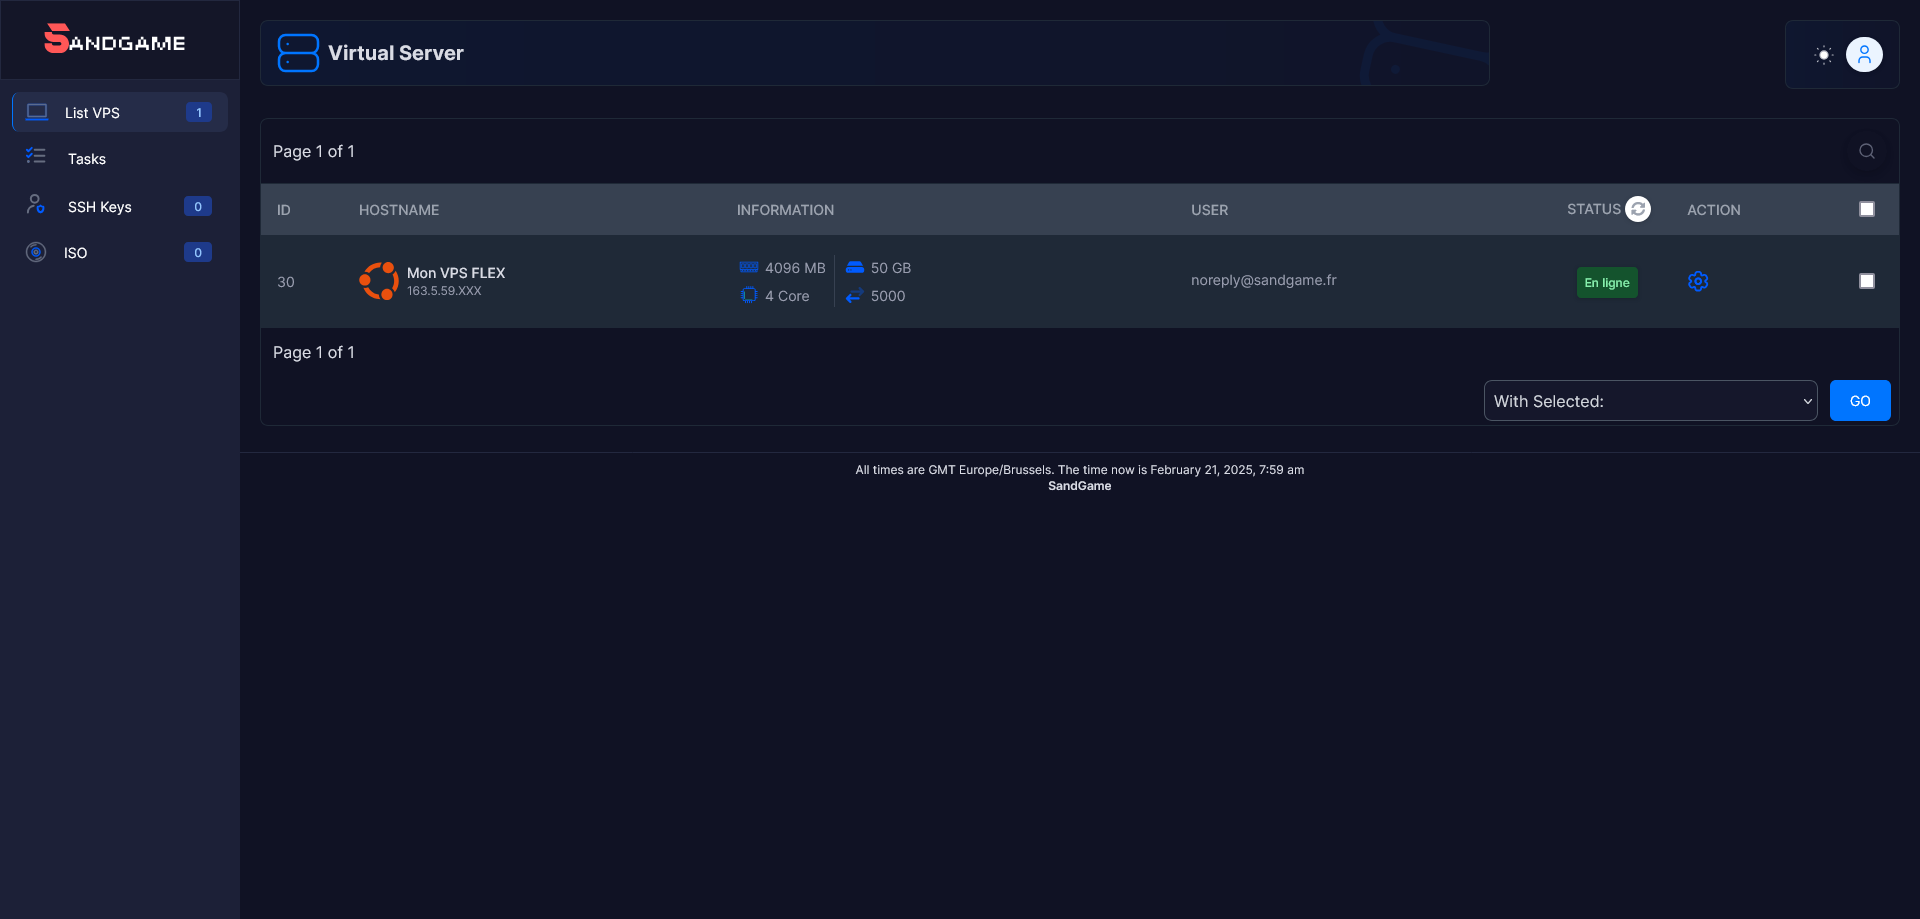The width and height of the screenshot is (1920, 919).
Task: Toggle dark mode with the sun icon
Action: click(x=1823, y=55)
